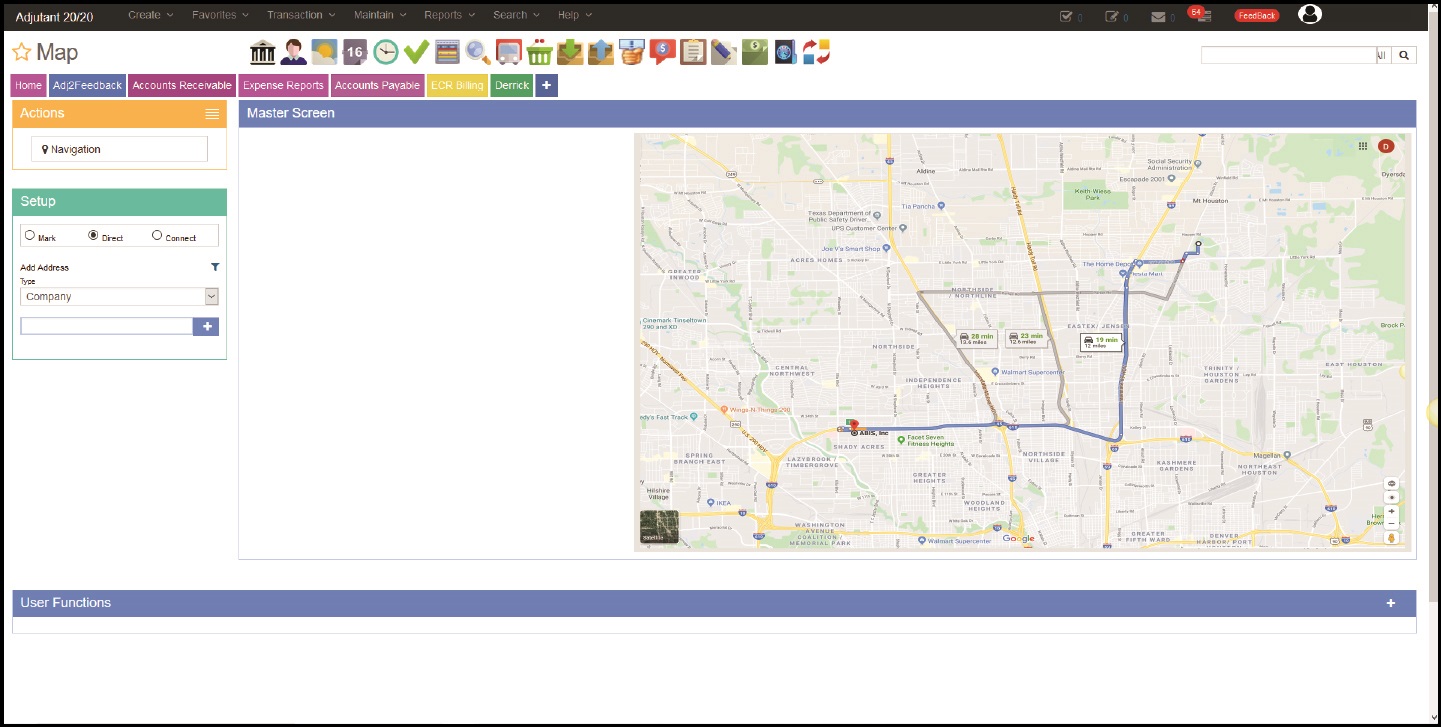This screenshot has height=727, width=1441.
Task: Click the red FeedBack button
Action: [x=1256, y=16]
